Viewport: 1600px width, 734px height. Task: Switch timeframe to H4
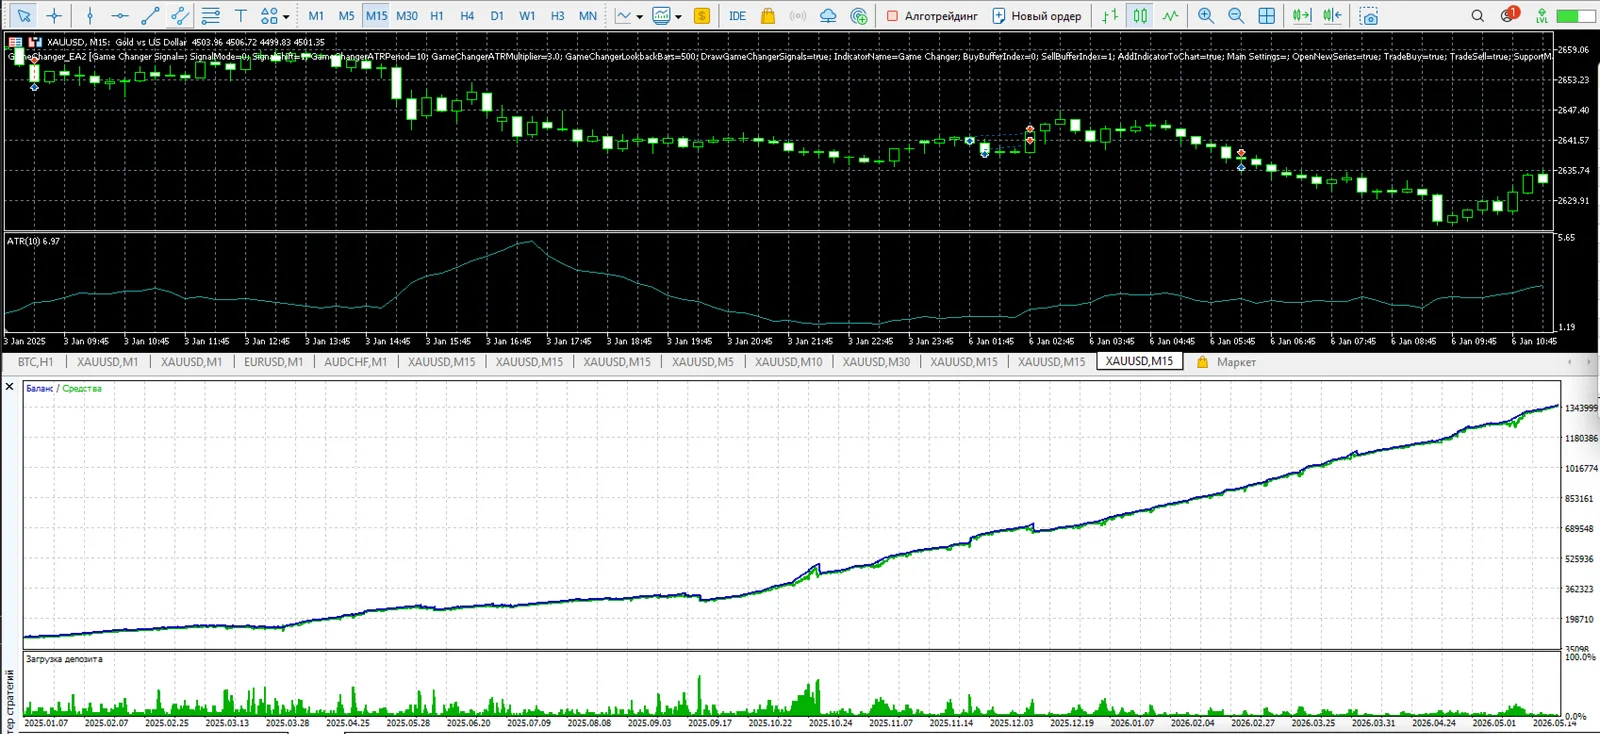click(467, 16)
